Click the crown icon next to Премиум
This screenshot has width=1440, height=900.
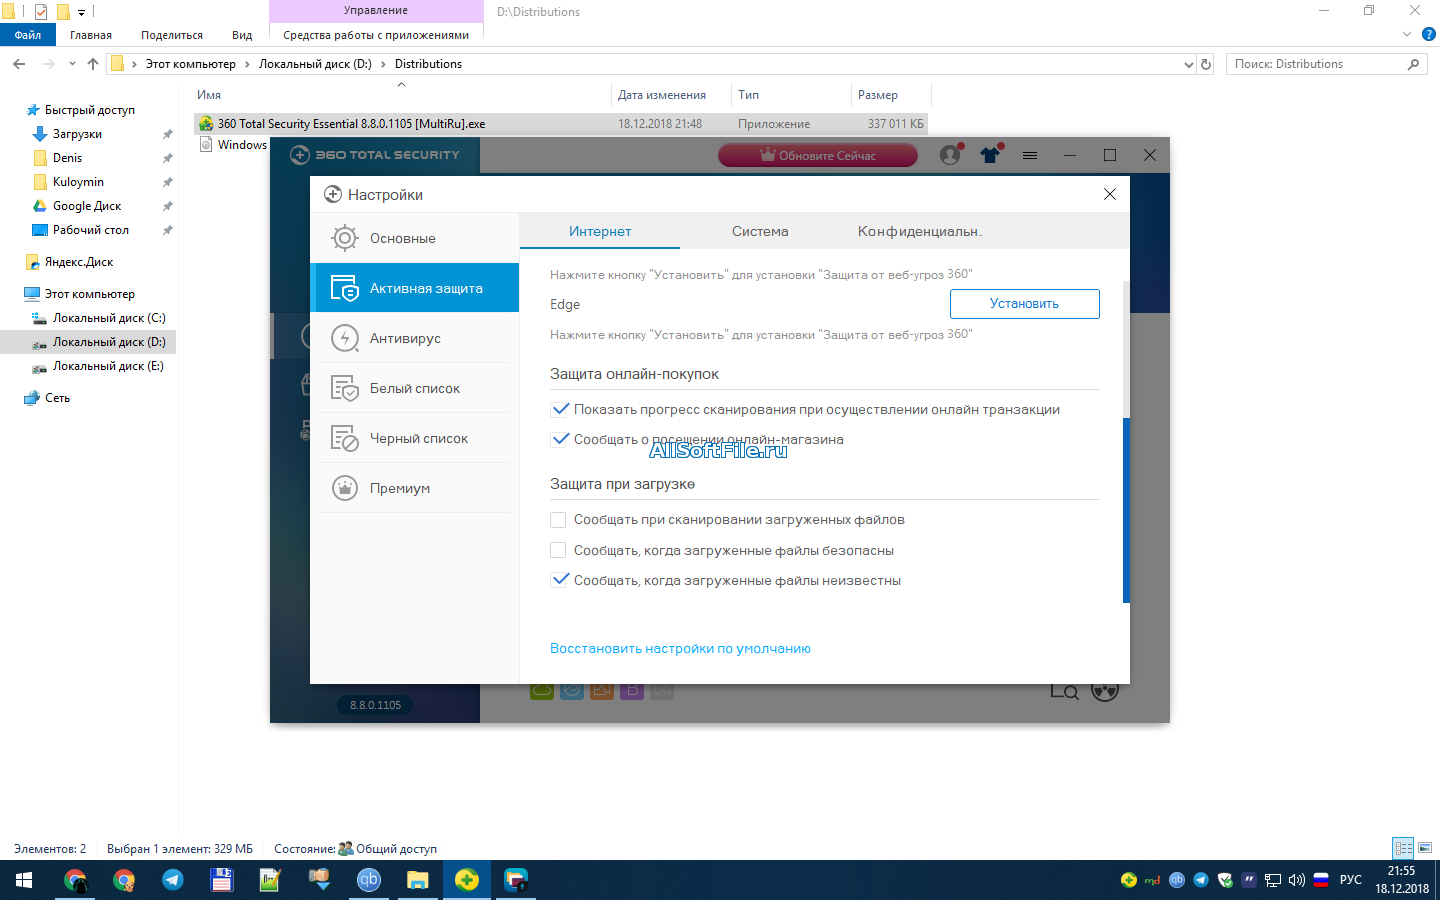pos(345,488)
